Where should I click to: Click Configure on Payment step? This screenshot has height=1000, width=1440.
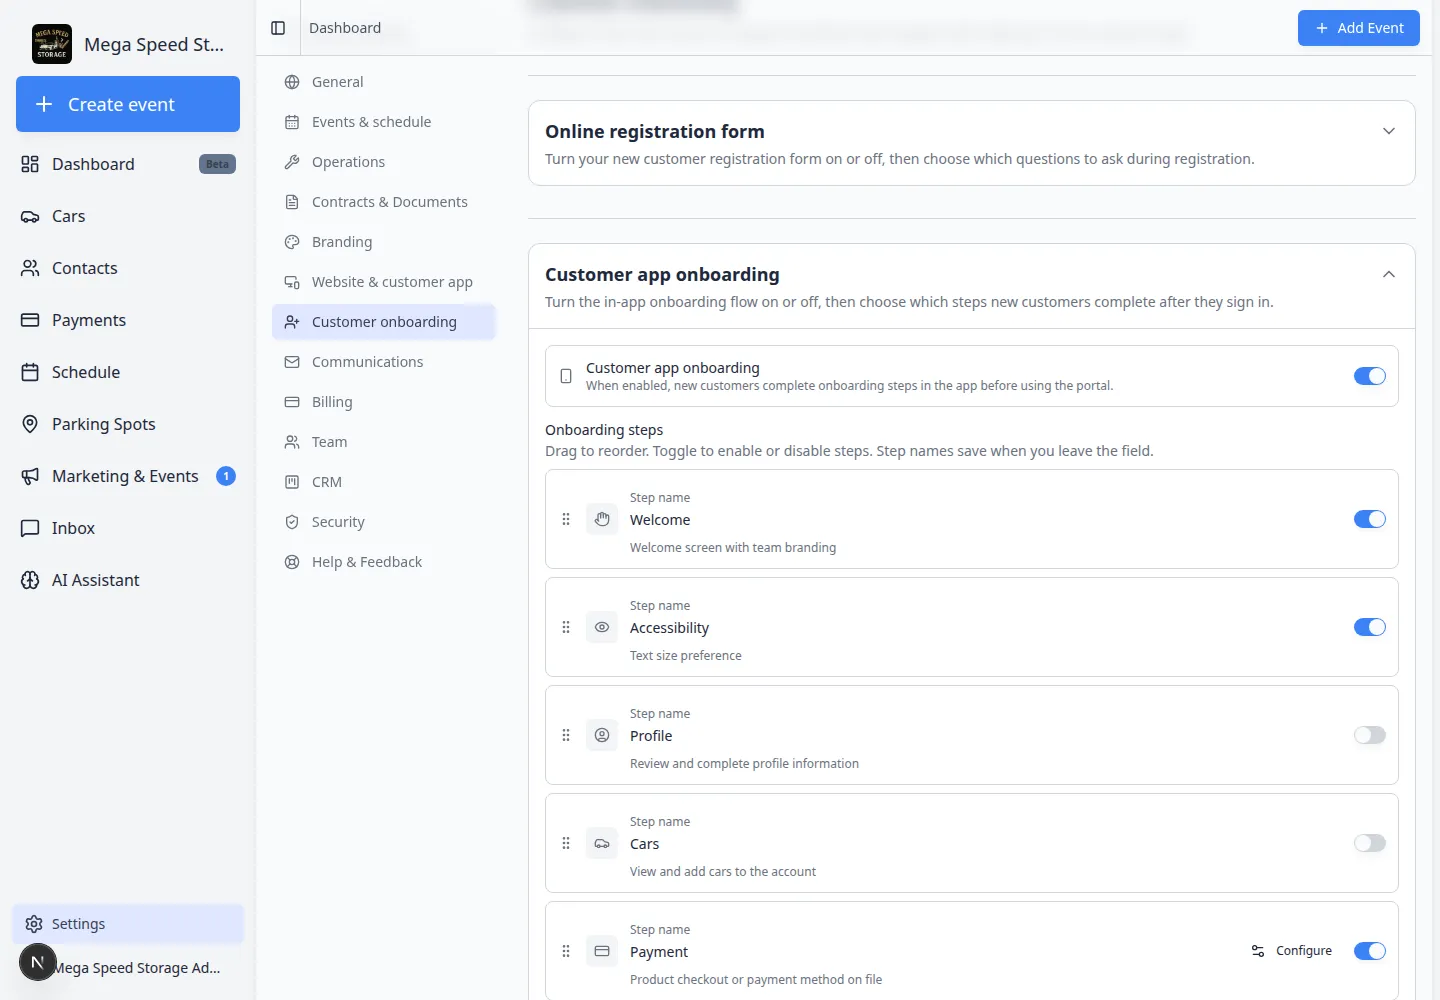point(1292,951)
